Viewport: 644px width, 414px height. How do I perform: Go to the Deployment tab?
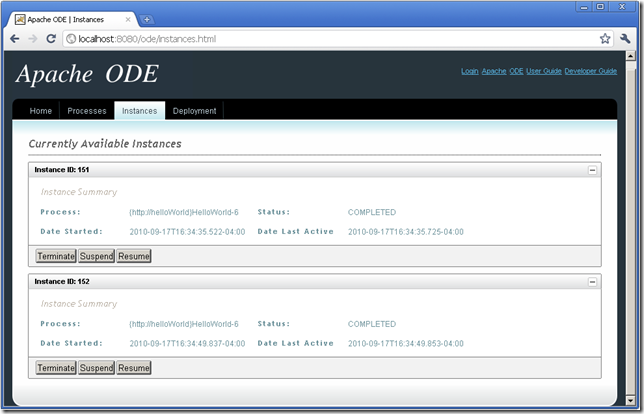tap(194, 111)
